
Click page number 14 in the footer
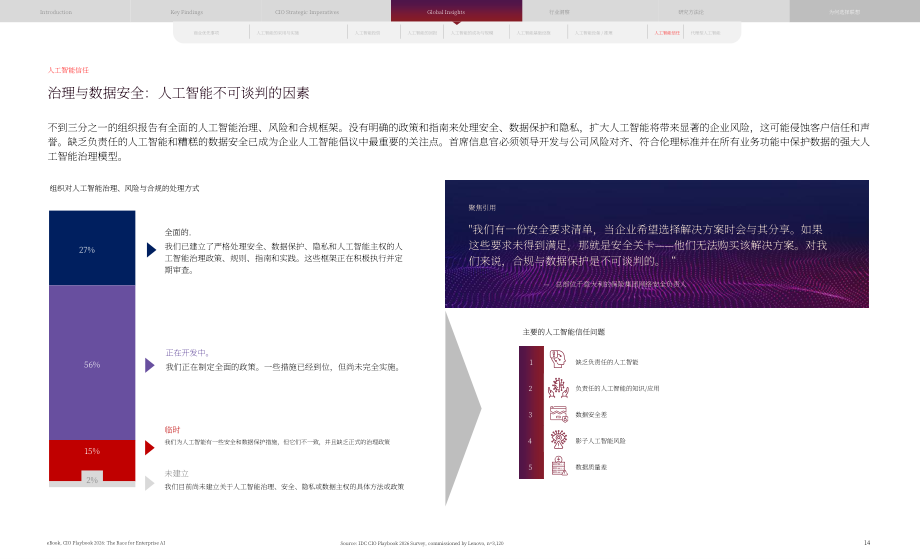pyautogui.click(x=867, y=543)
